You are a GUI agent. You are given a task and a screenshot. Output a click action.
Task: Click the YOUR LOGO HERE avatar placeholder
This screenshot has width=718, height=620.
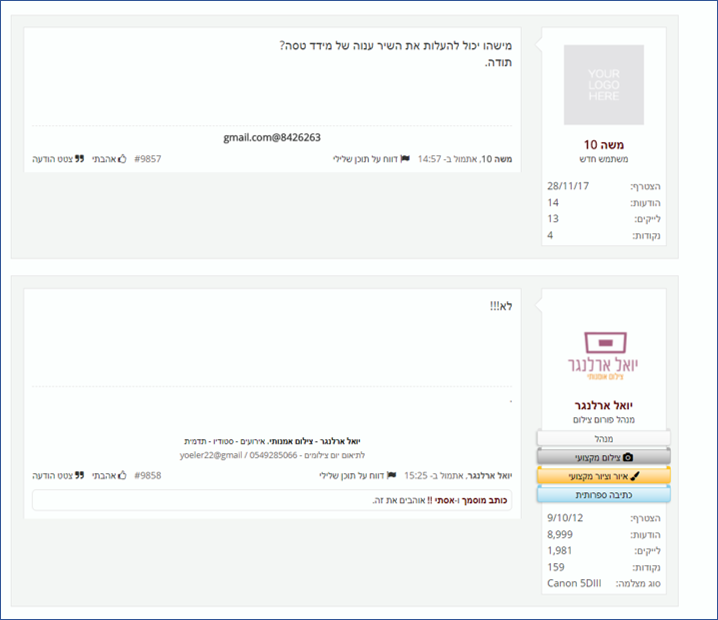[603, 85]
